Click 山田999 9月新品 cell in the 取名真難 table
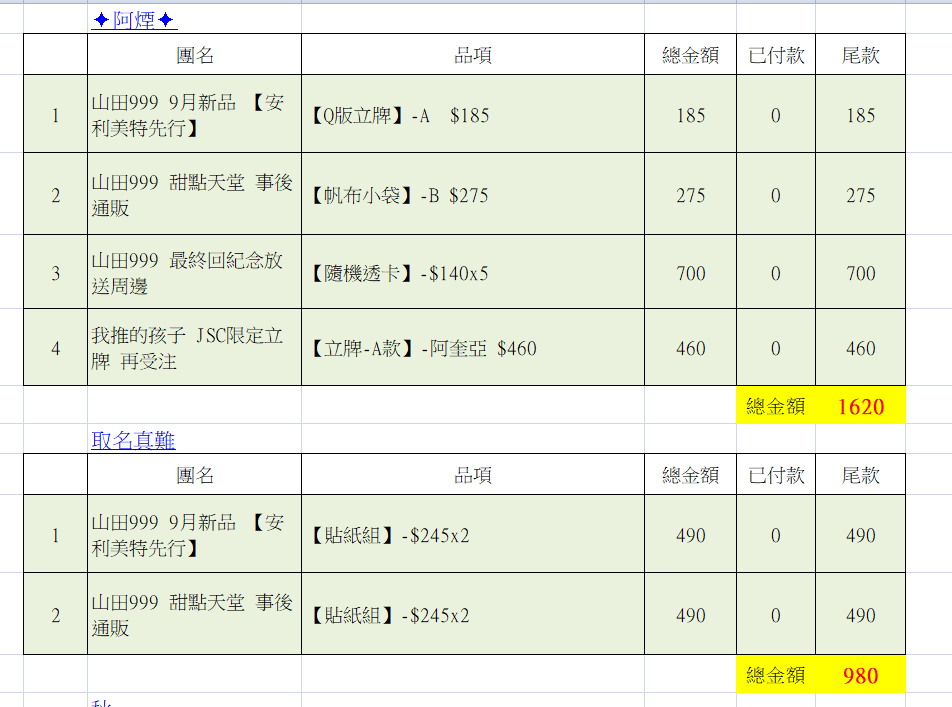The image size is (952, 707). pyautogui.click(x=194, y=535)
